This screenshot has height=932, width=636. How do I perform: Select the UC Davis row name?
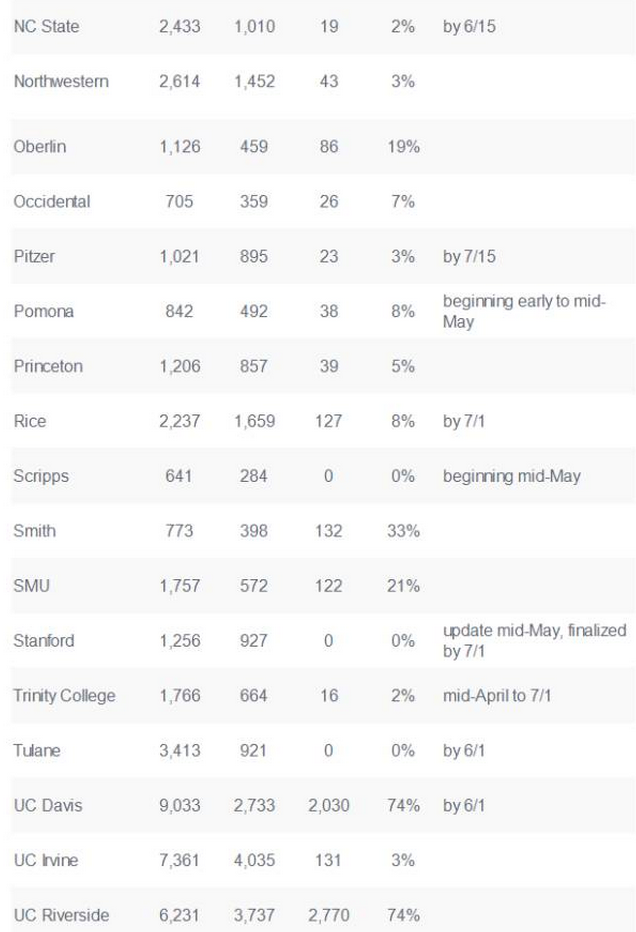pyautogui.click(x=45, y=805)
